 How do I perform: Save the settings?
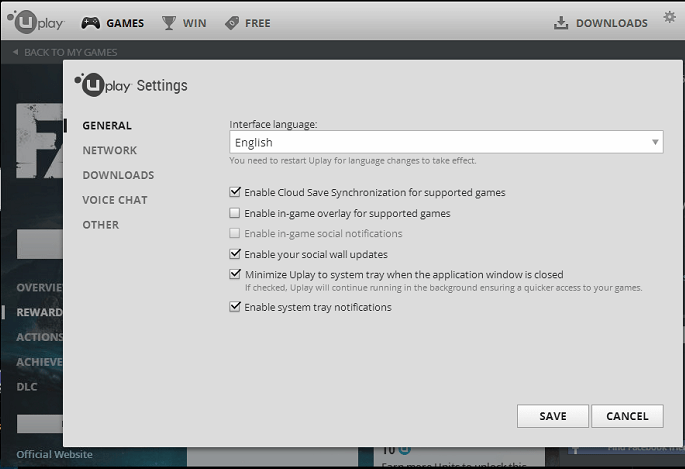point(553,416)
